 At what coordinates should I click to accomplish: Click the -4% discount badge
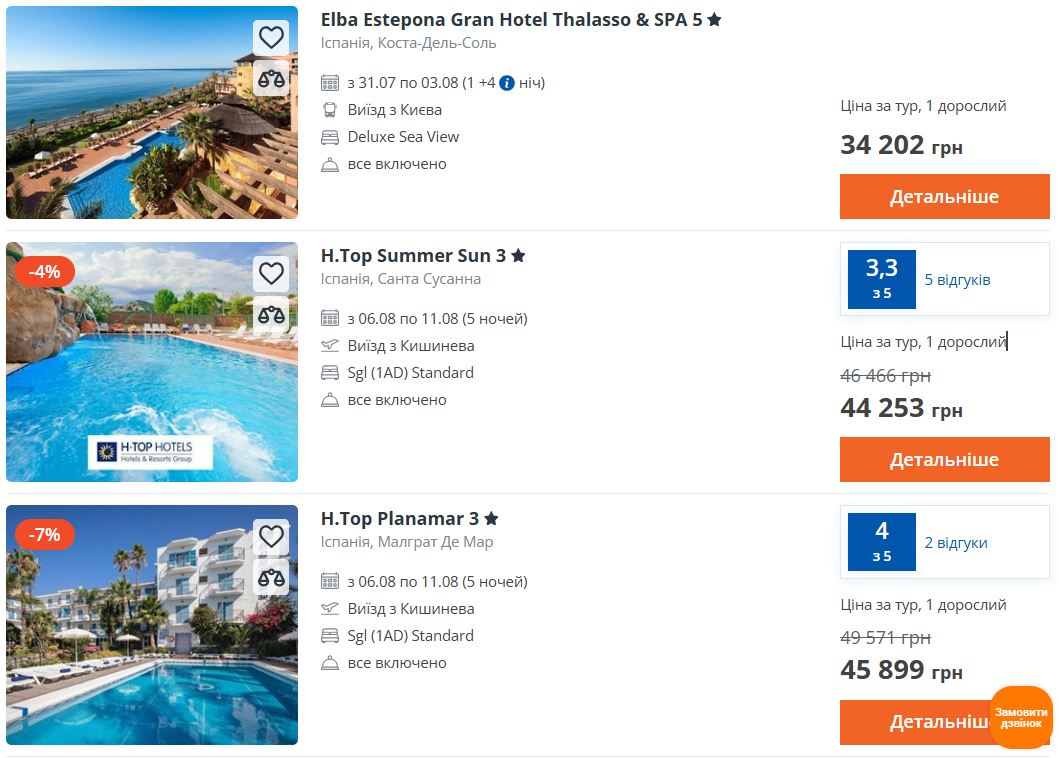45,272
